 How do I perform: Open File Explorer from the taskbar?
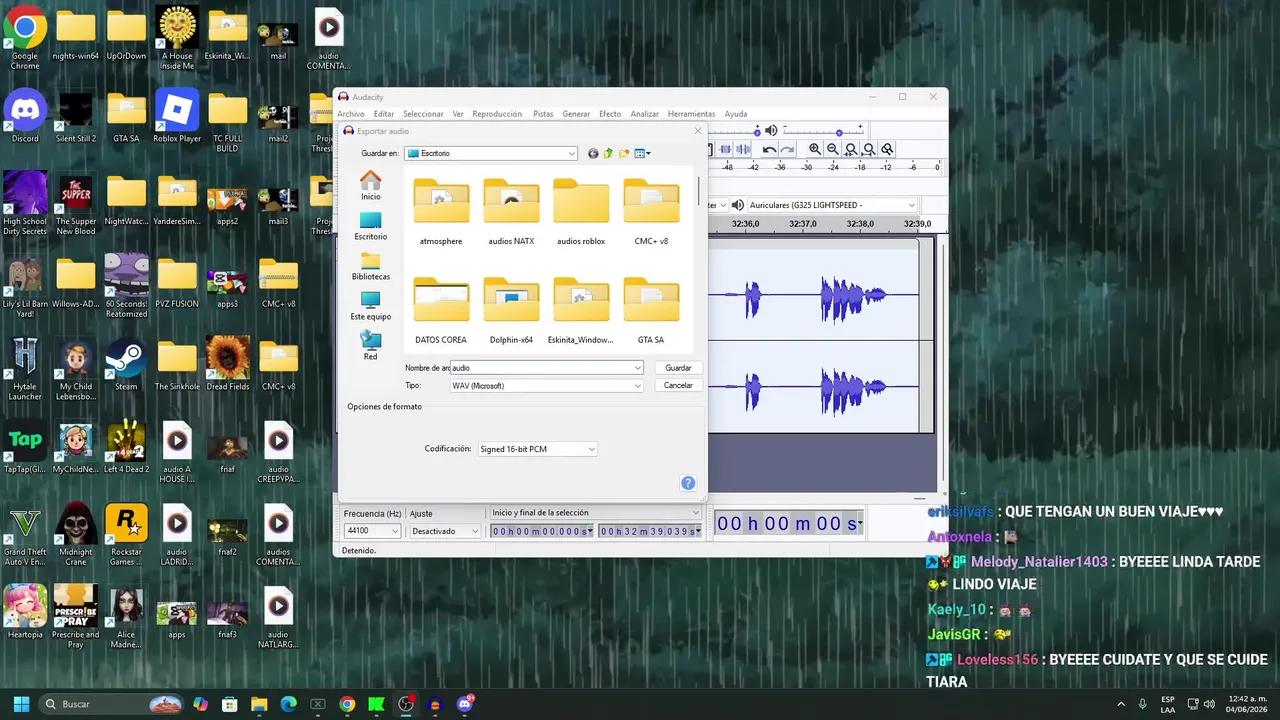tap(259, 704)
